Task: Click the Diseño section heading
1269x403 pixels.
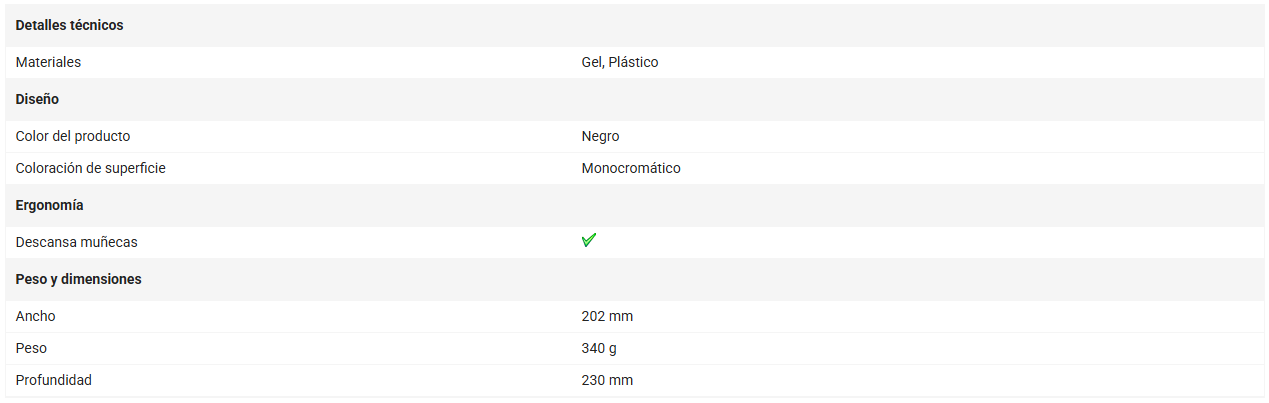Action: 37,99
